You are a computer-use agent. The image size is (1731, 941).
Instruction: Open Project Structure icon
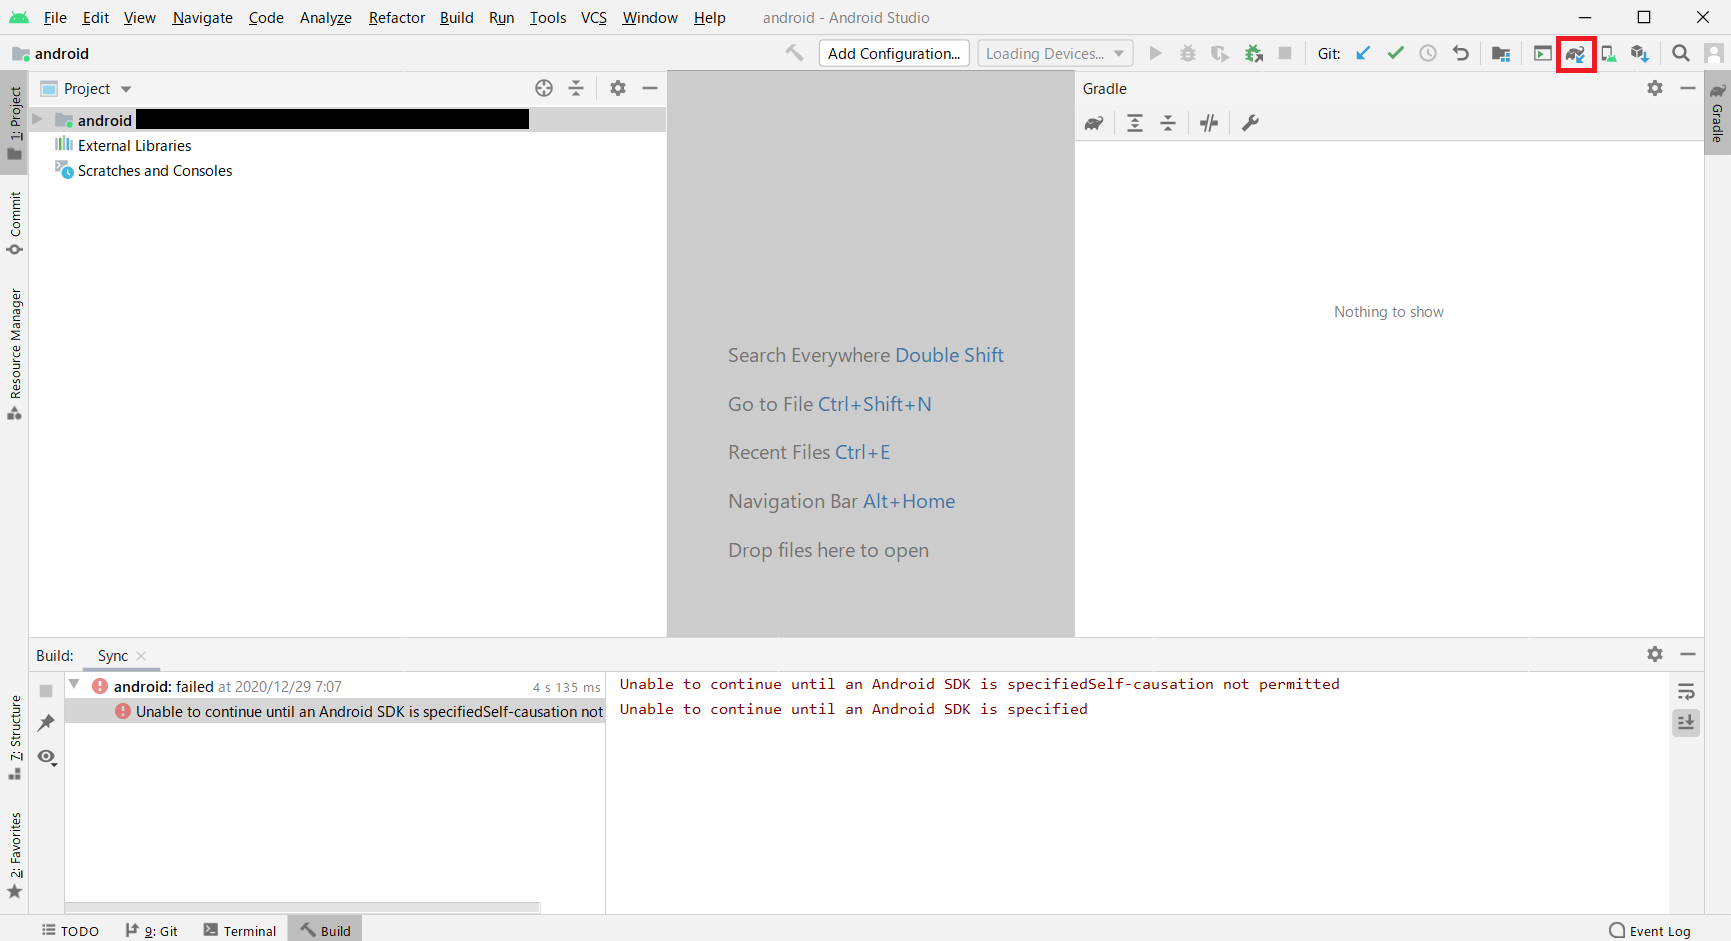pyautogui.click(x=1501, y=53)
